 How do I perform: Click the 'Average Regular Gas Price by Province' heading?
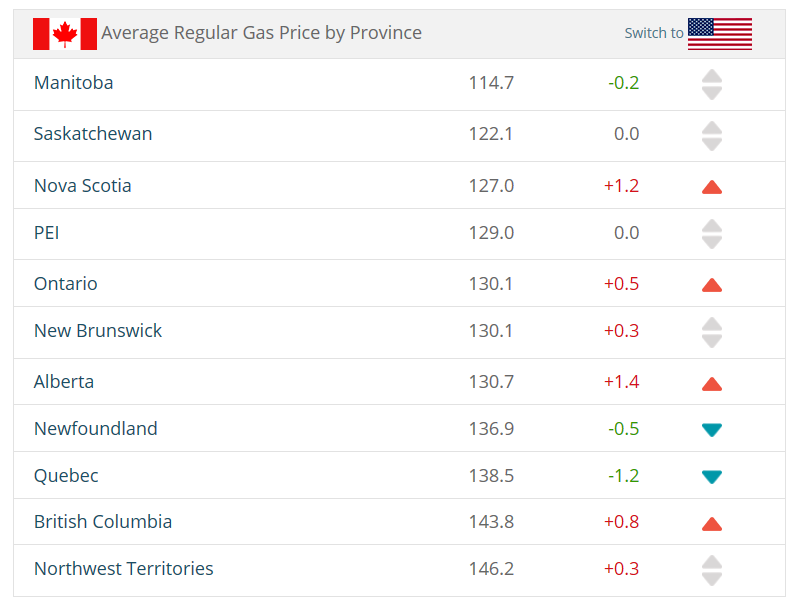pos(261,33)
